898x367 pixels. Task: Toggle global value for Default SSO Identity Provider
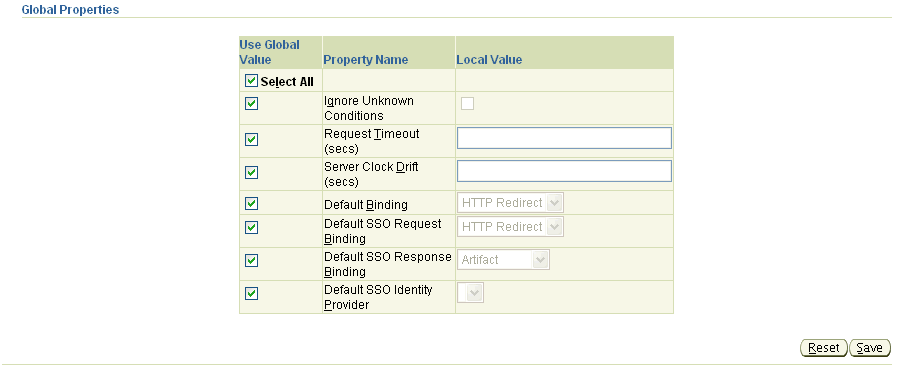click(x=251, y=293)
